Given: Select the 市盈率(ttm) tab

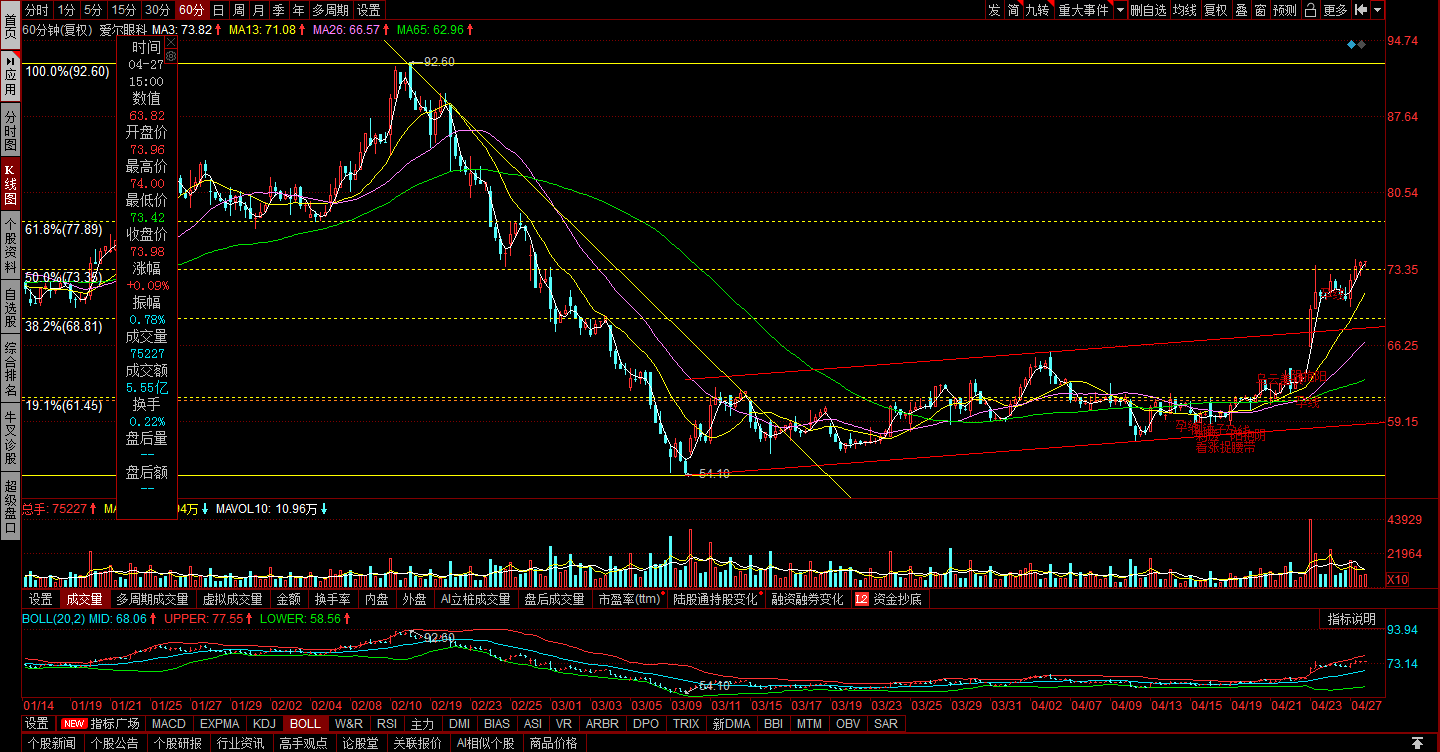Looking at the screenshot, I should click(630, 600).
